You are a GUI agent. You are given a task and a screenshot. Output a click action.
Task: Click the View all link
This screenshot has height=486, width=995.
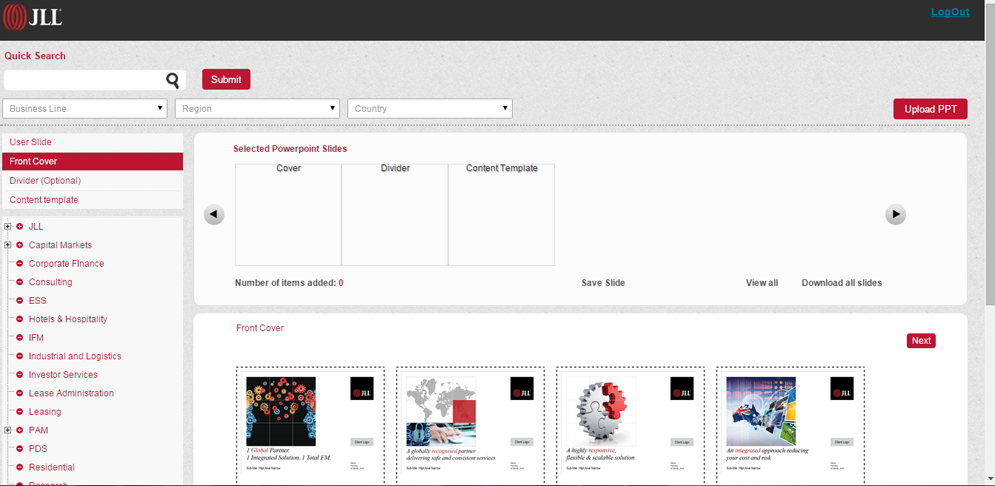[761, 283]
